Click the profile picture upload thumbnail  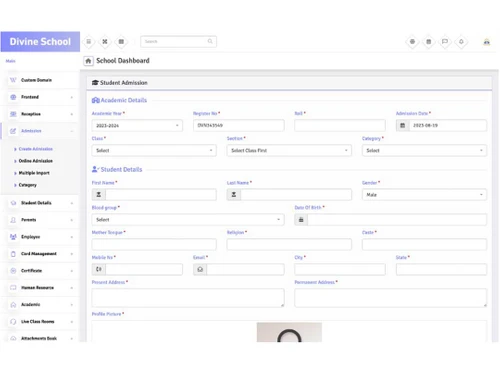[289, 332]
